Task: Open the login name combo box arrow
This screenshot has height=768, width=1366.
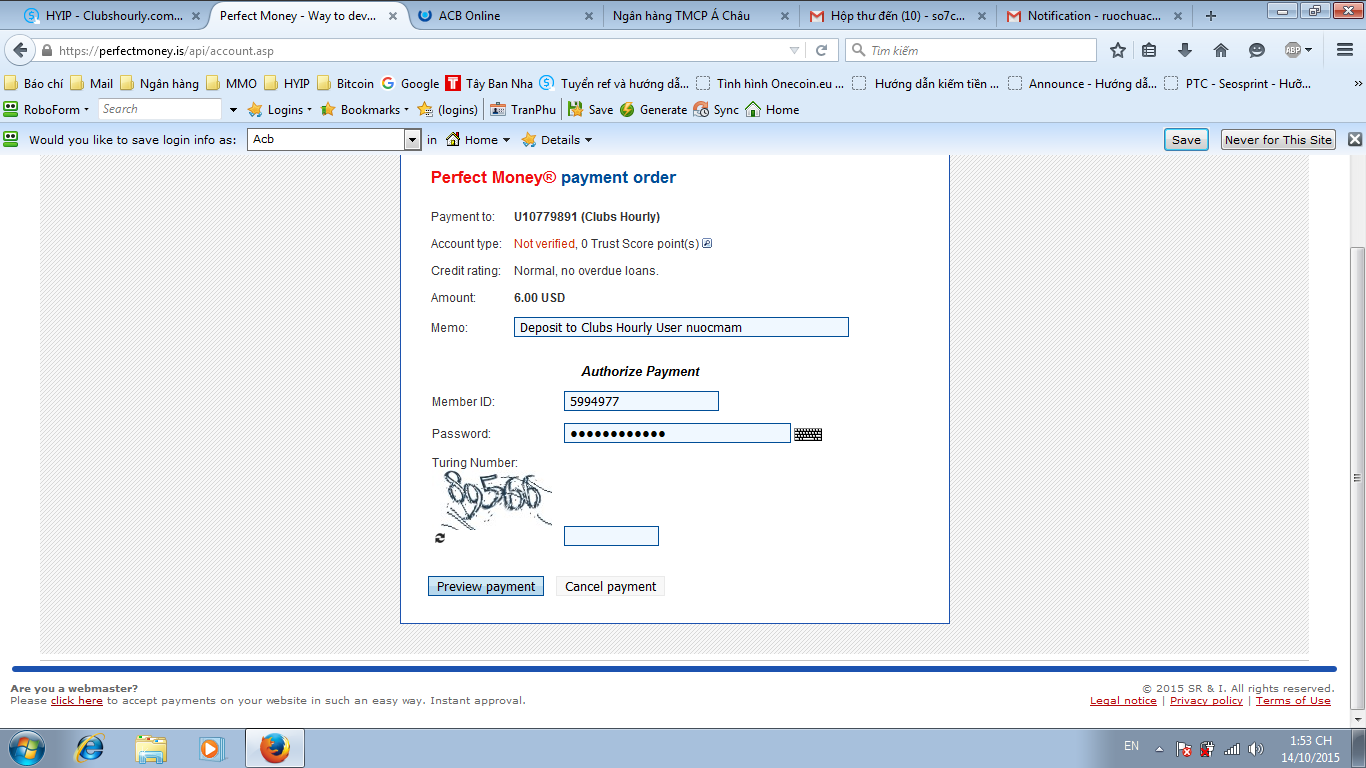Action: coord(411,140)
